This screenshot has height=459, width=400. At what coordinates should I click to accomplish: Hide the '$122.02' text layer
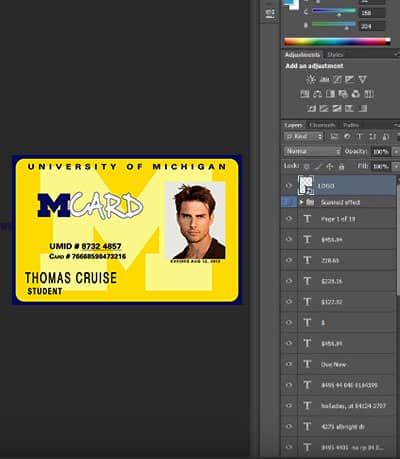pos(289,302)
